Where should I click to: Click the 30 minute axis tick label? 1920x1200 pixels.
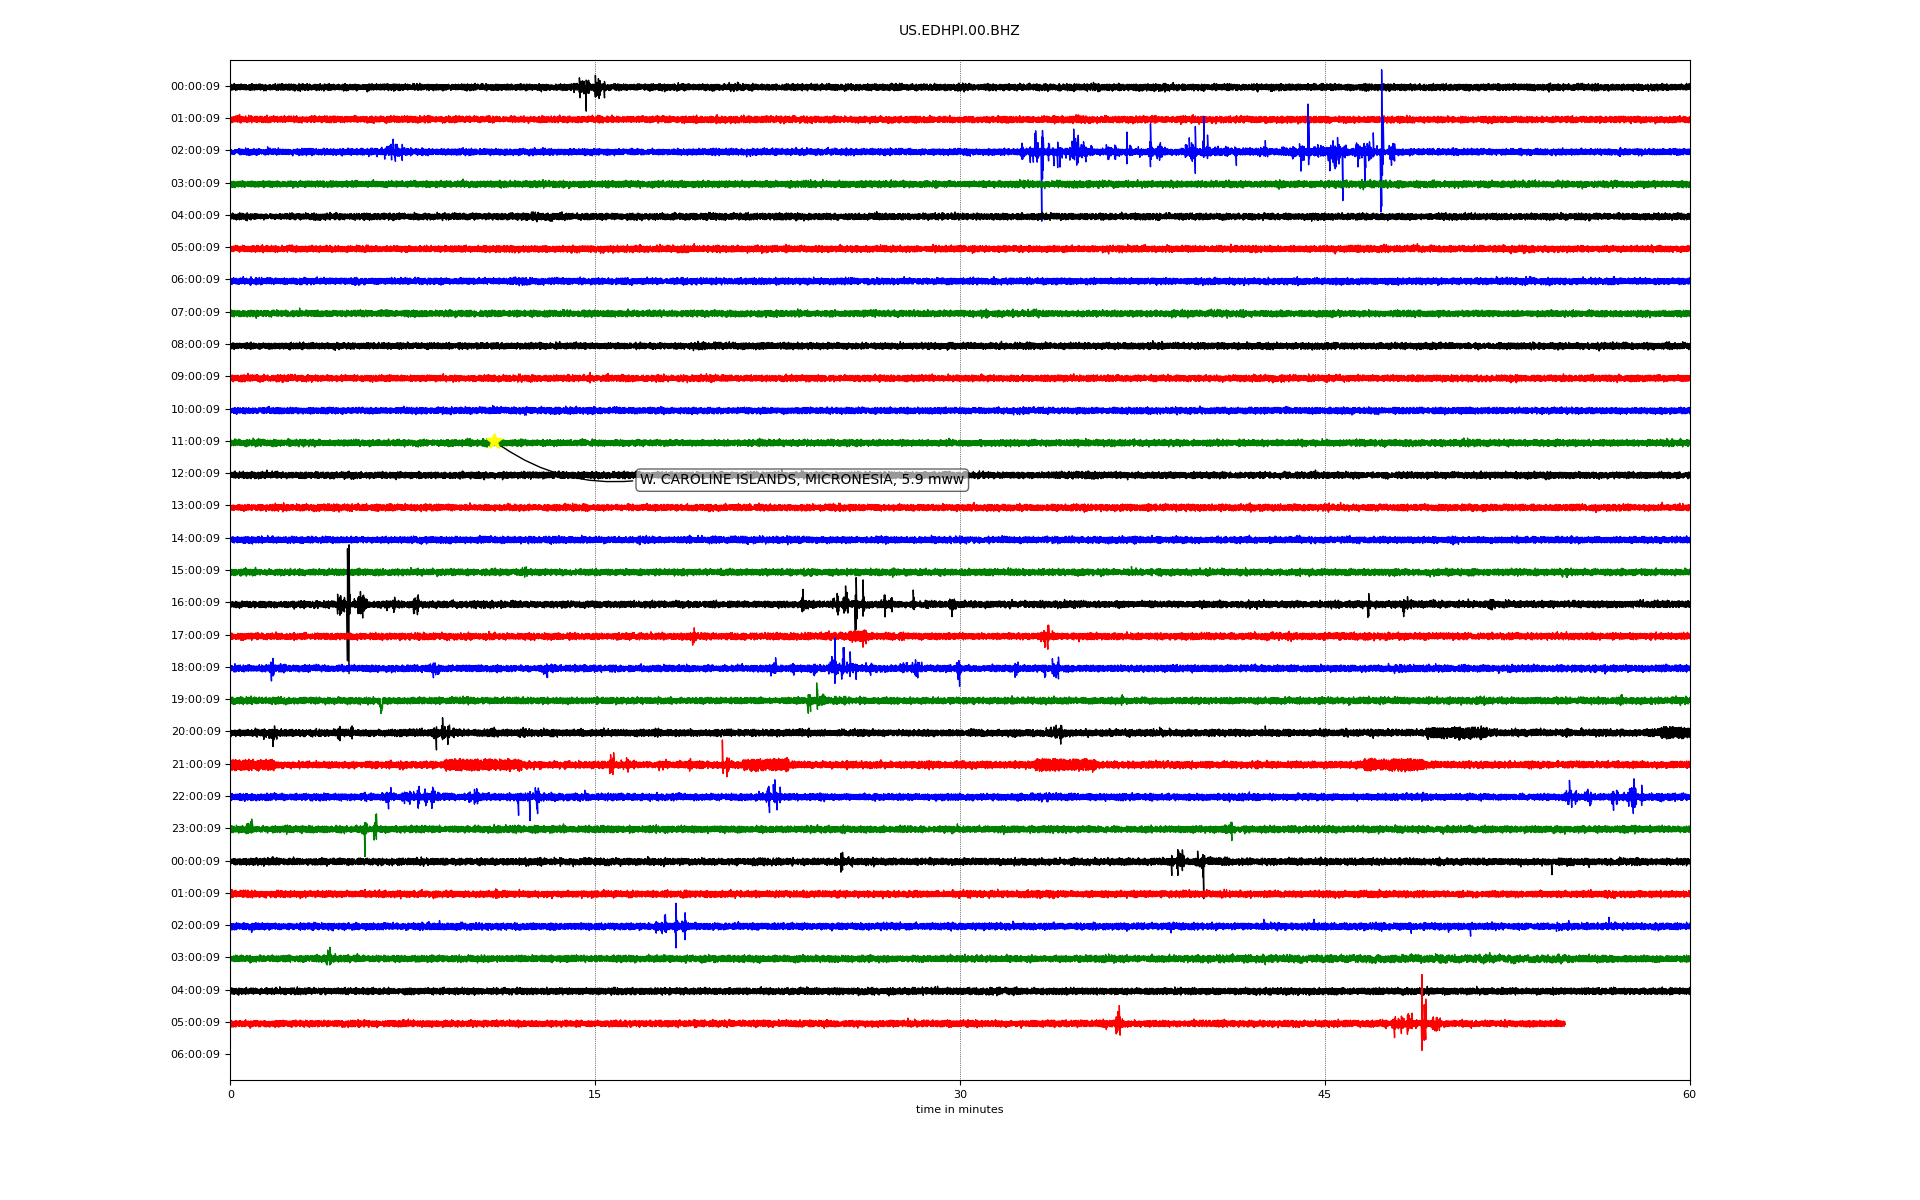[x=960, y=1094]
